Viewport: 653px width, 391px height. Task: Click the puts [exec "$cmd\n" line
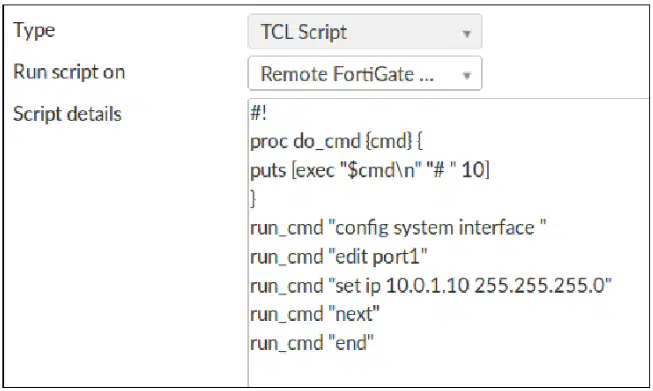point(370,170)
